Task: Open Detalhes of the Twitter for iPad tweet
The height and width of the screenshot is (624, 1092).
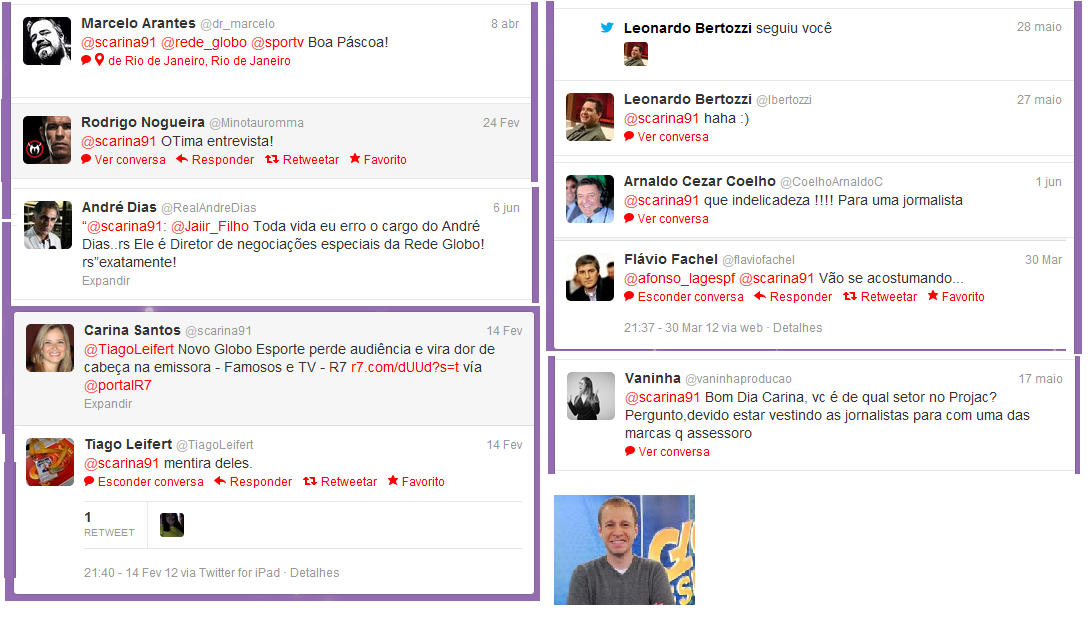Action: point(315,572)
